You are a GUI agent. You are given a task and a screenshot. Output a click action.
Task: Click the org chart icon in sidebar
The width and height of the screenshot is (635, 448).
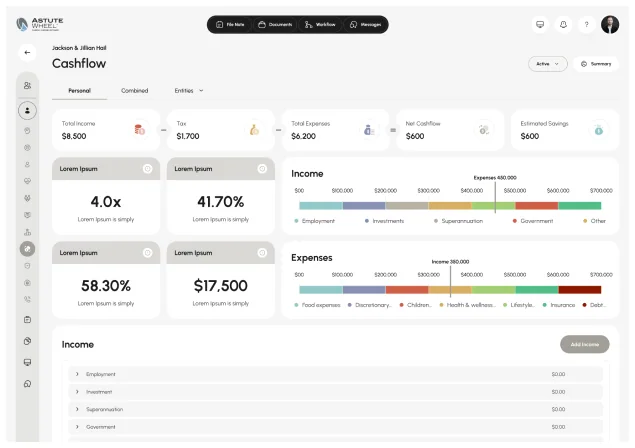(x=27, y=232)
